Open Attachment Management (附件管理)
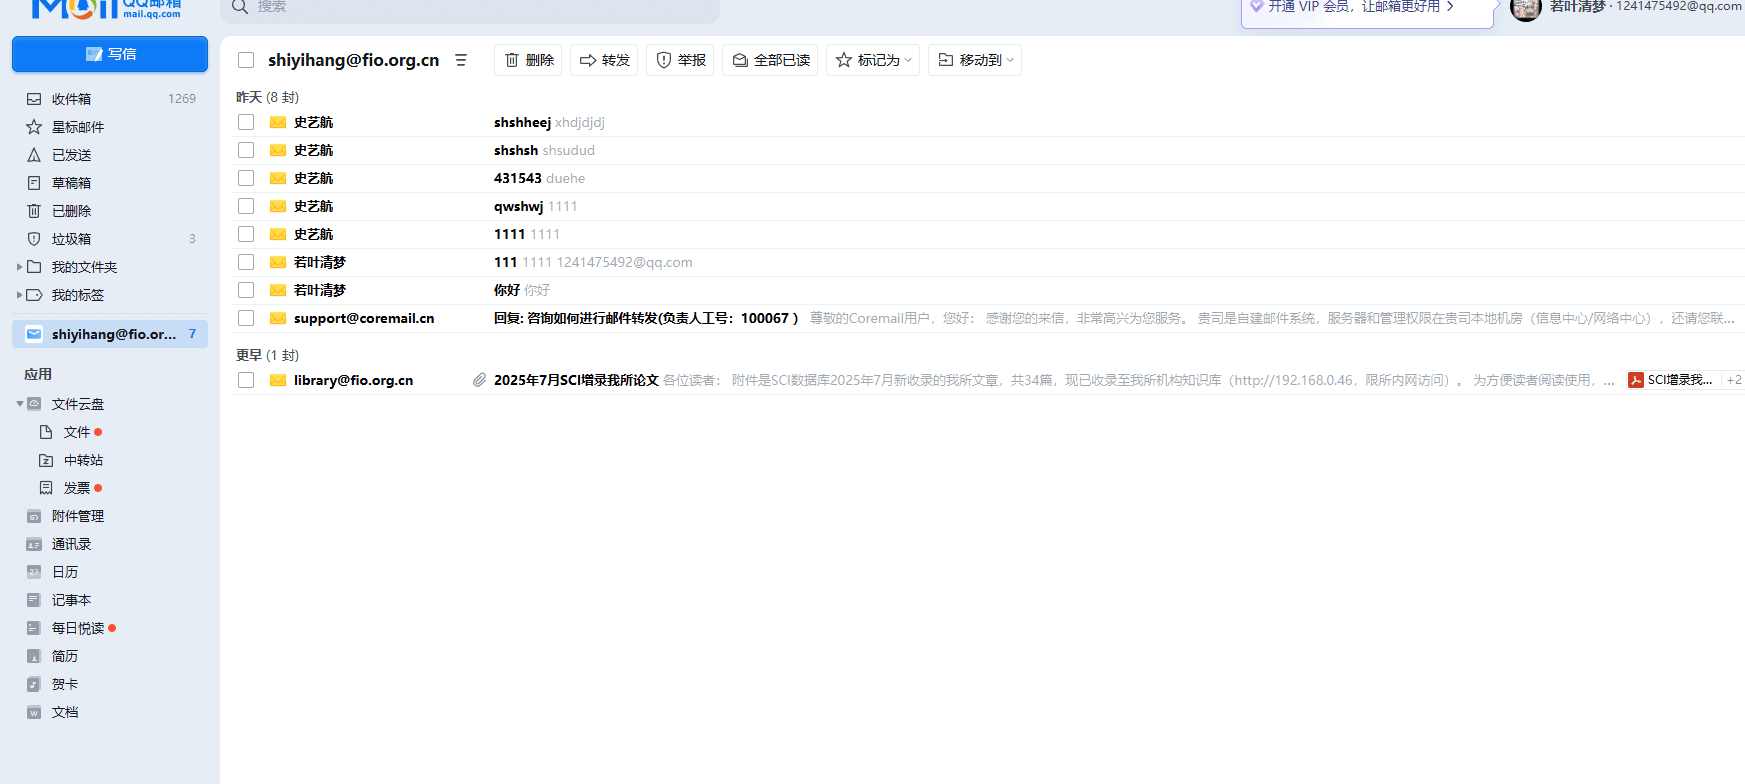Viewport: 1745px width, 784px height. click(77, 516)
